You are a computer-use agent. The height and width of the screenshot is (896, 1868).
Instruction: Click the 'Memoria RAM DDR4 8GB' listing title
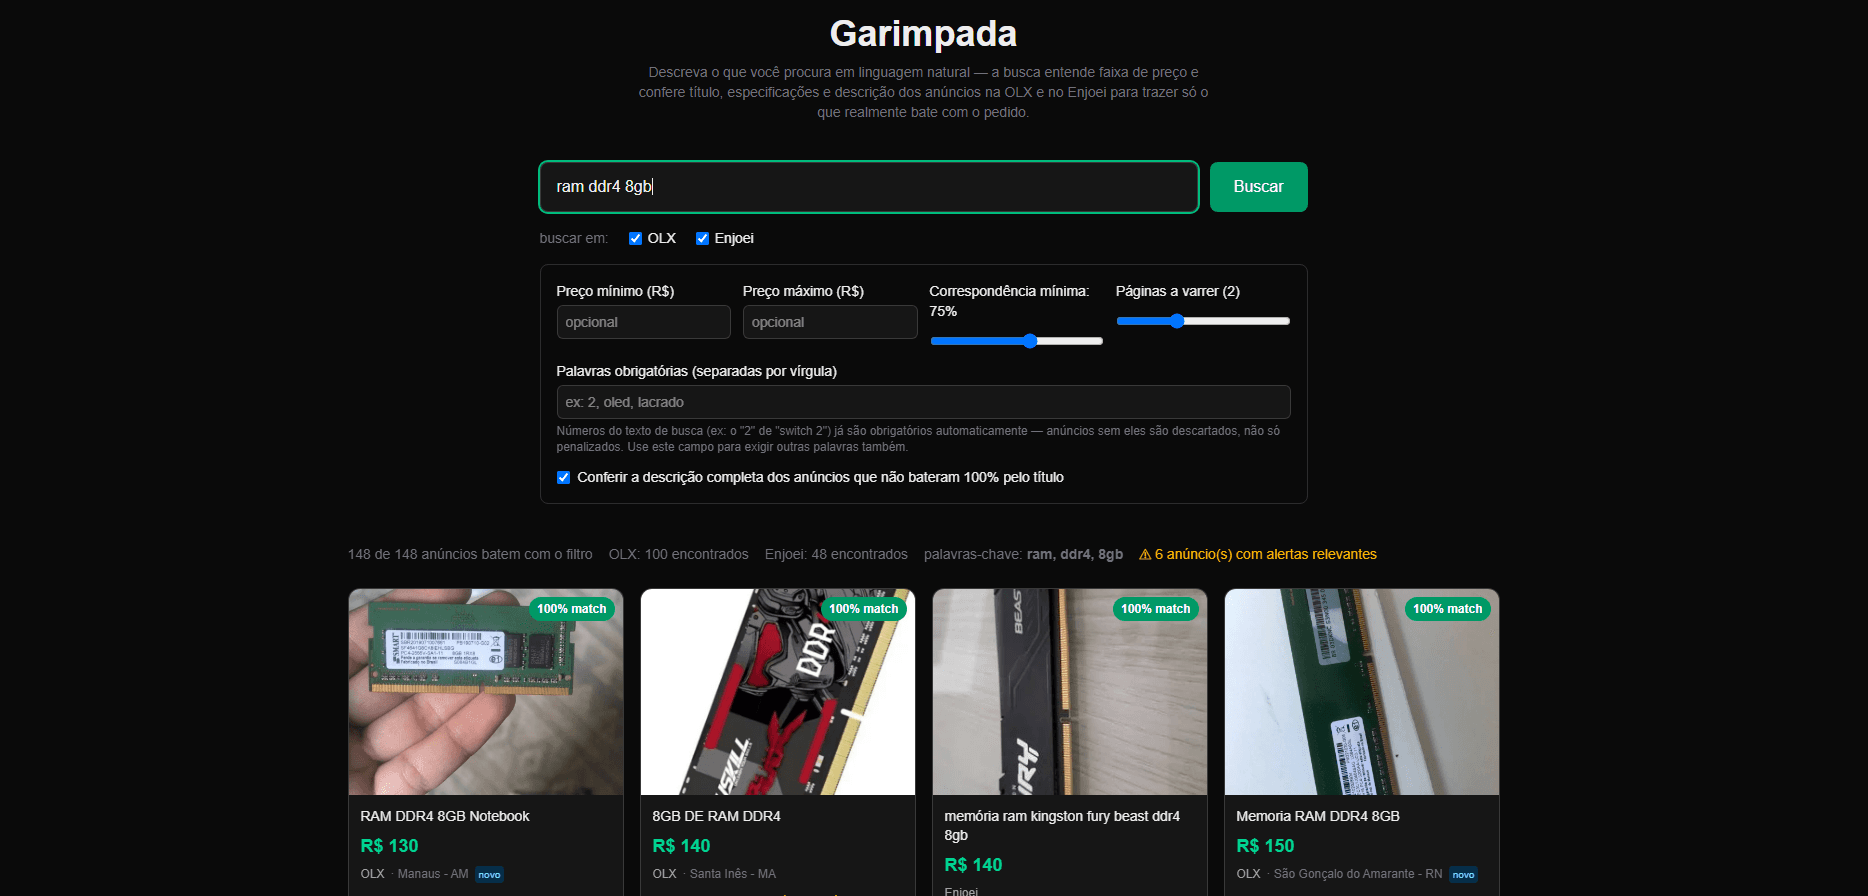pos(1318,816)
